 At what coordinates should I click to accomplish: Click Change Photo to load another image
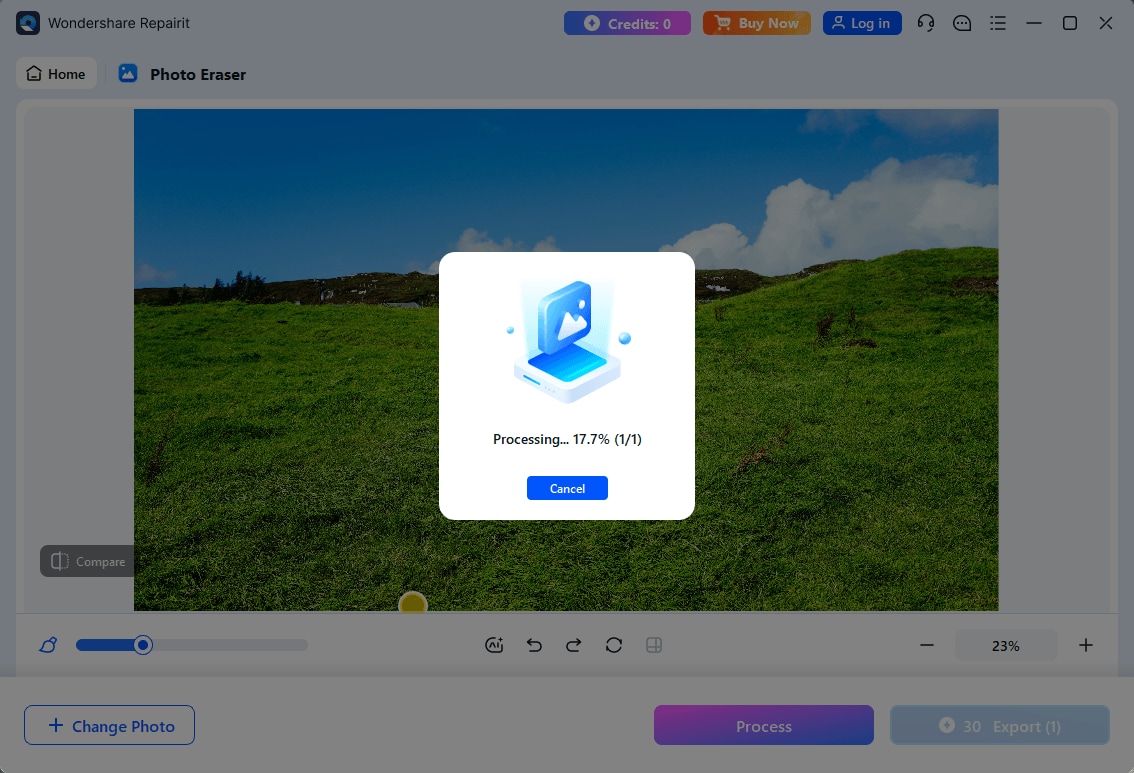(109, 725)
